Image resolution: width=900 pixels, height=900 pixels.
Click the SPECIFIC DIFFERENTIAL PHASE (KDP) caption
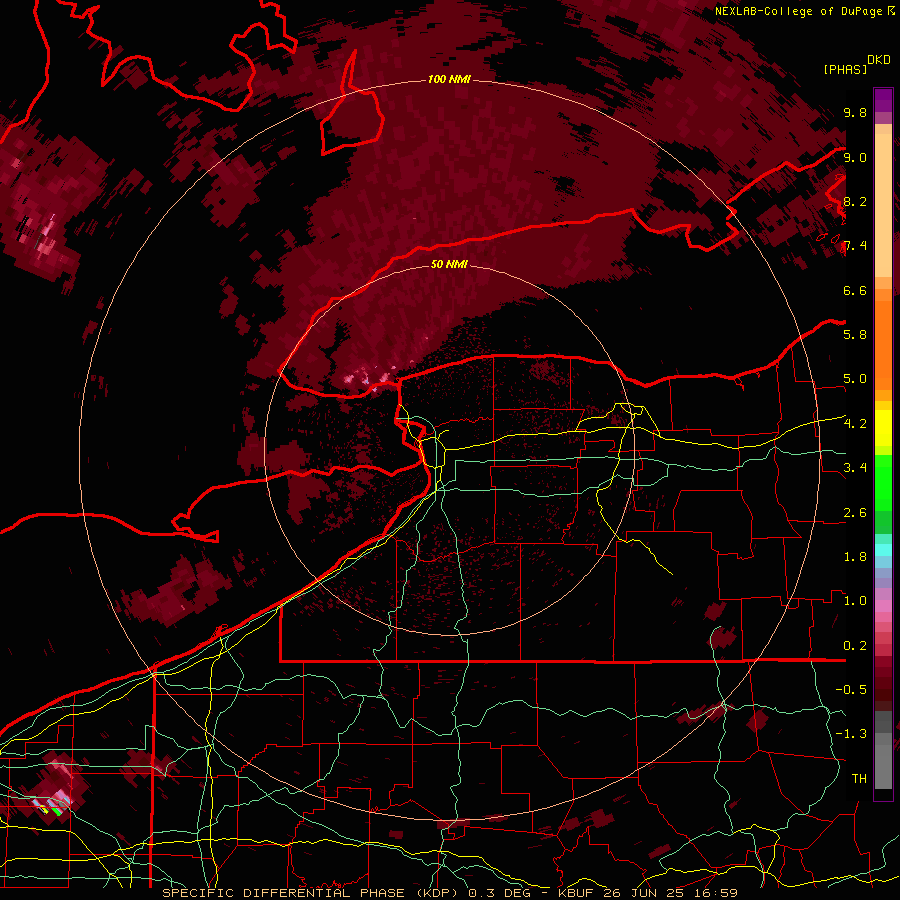(312, 893)
